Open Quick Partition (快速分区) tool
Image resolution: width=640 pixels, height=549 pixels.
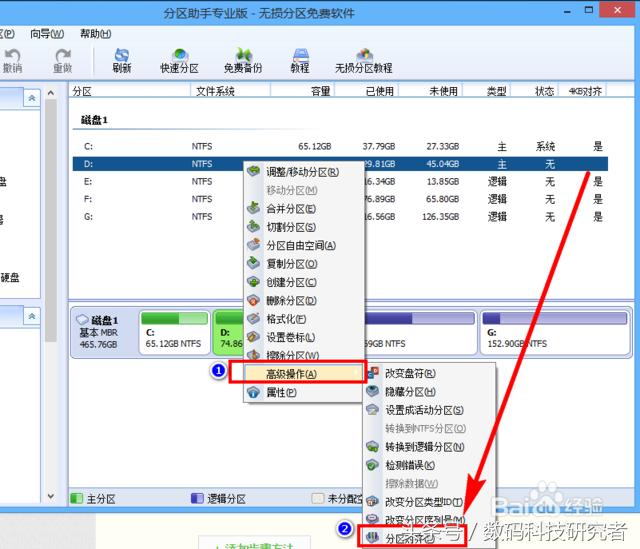pyautogui.click(x=180, y=61)
